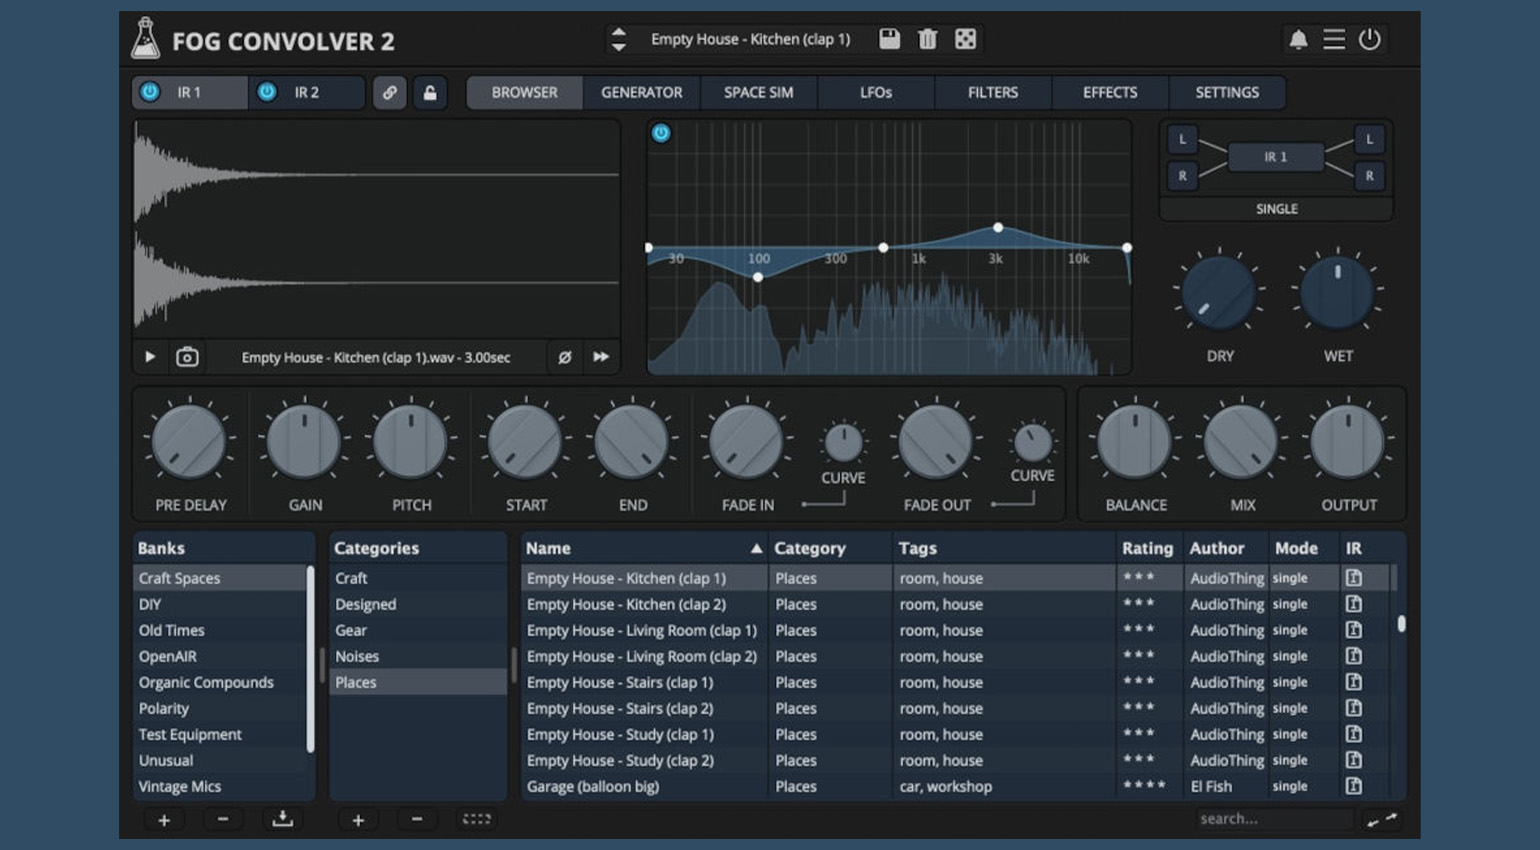Toggle right output R routing button
Screen dimensions: 1540x850
[1369, 176]
